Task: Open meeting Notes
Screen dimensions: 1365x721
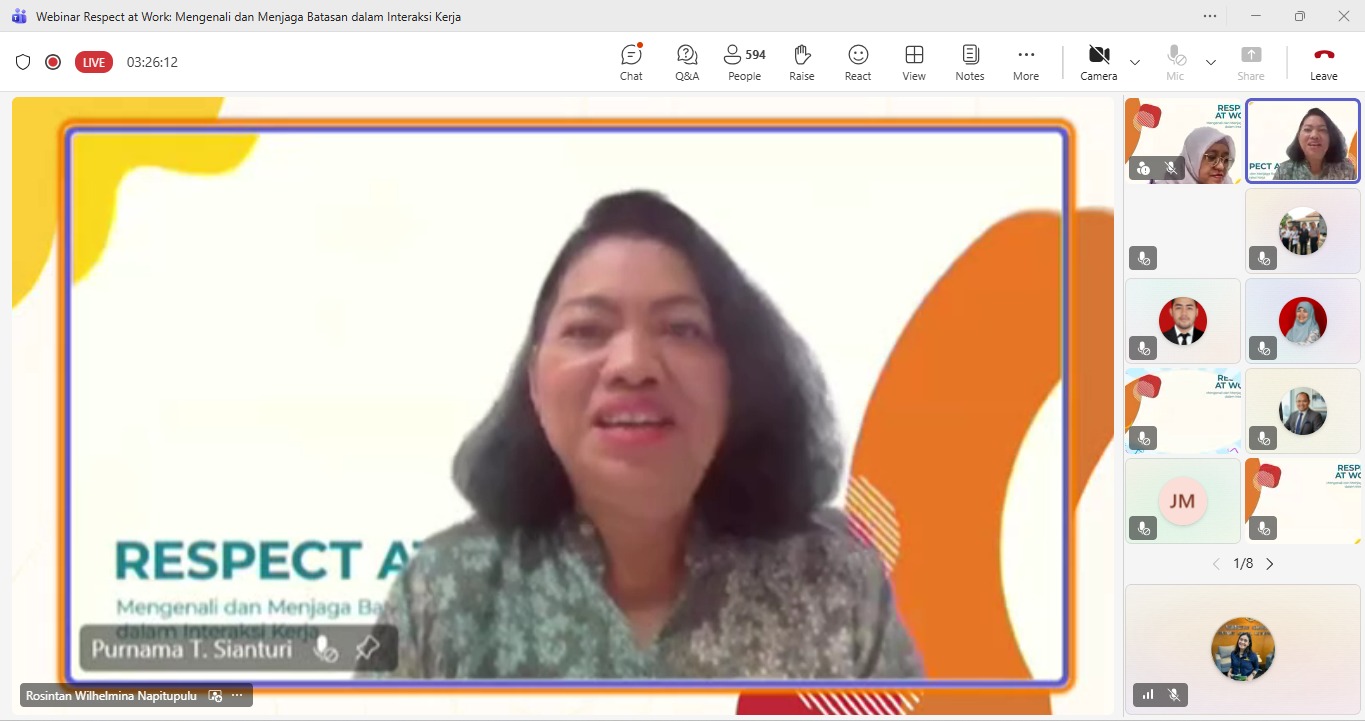Action: pyautogui.click(x=969, y=62)
